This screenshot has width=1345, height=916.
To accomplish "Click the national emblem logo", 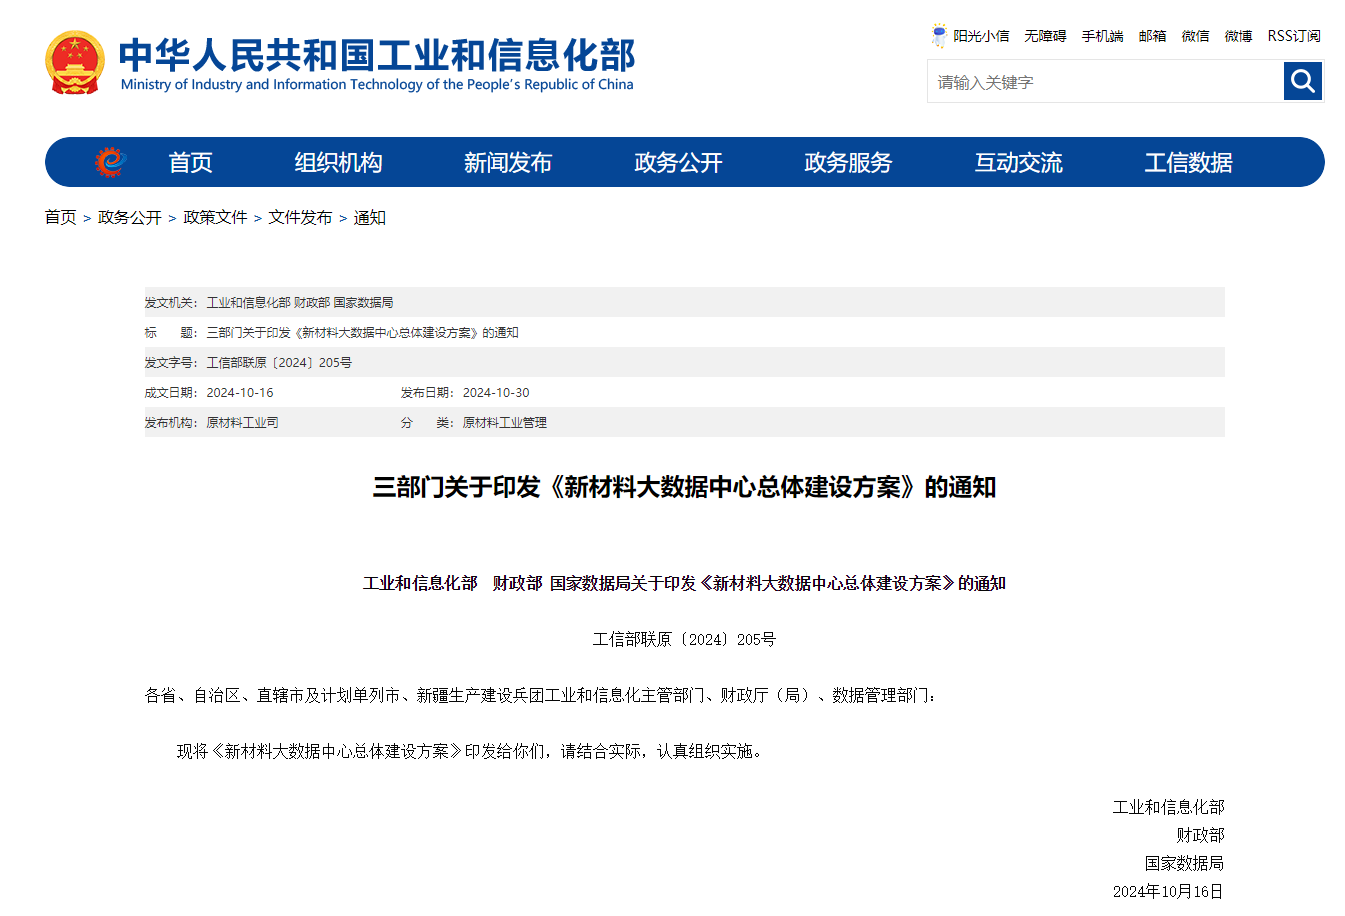I will [x=74, y=62].
